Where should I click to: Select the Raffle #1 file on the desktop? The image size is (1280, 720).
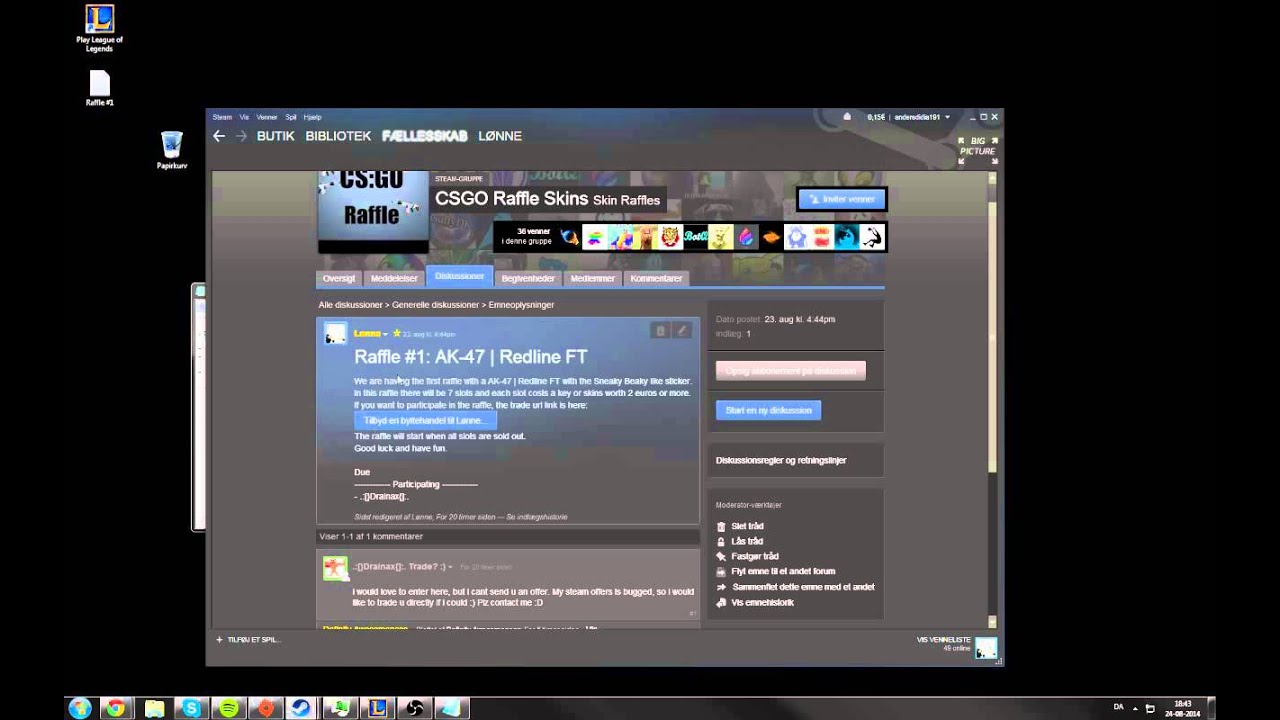pyautogui.click(x=99, y=89)
